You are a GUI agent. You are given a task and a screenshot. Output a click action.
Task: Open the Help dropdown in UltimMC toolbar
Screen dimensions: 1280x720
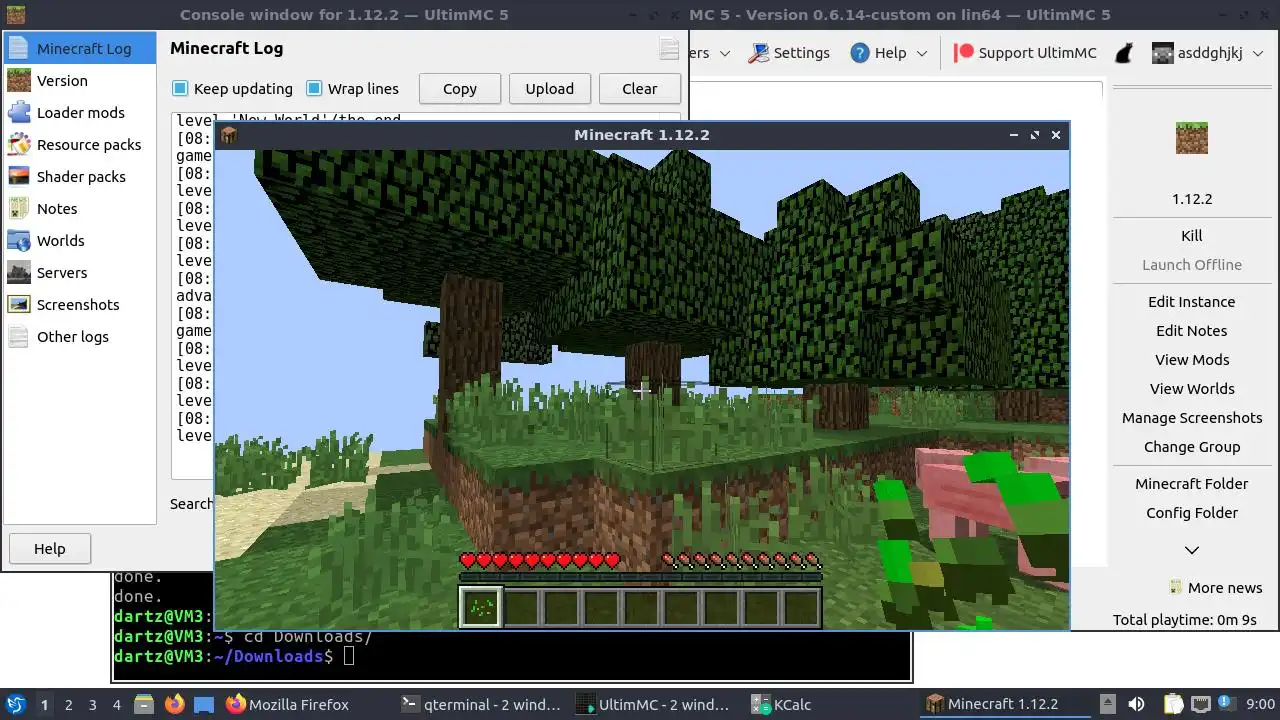point(889,53)
